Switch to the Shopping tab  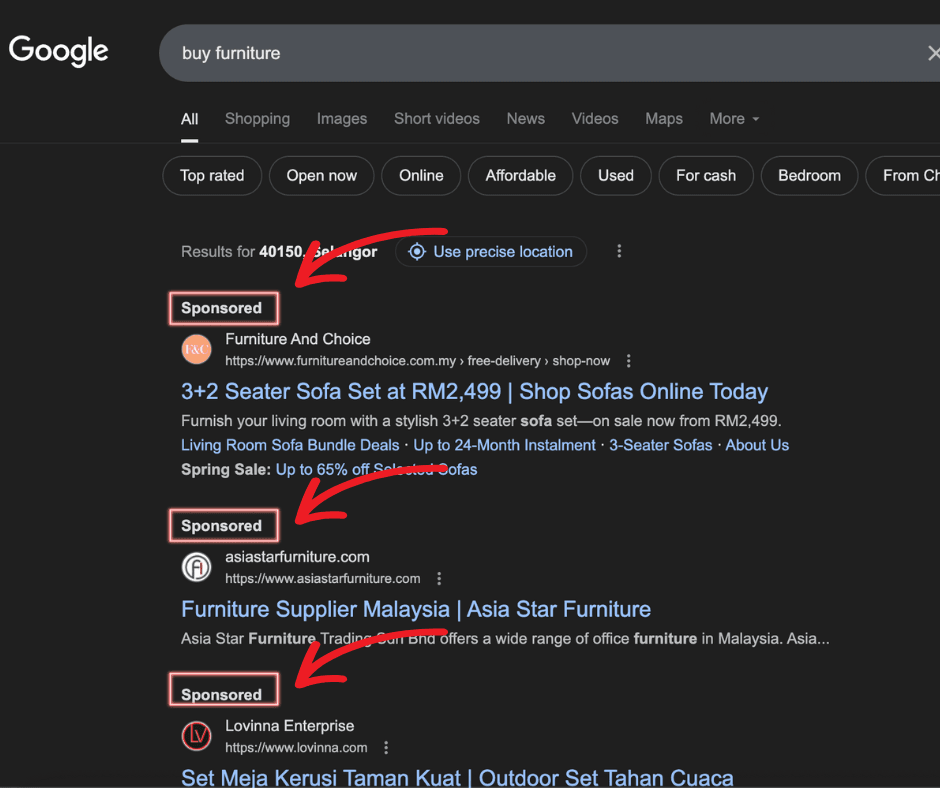point(257,119)
